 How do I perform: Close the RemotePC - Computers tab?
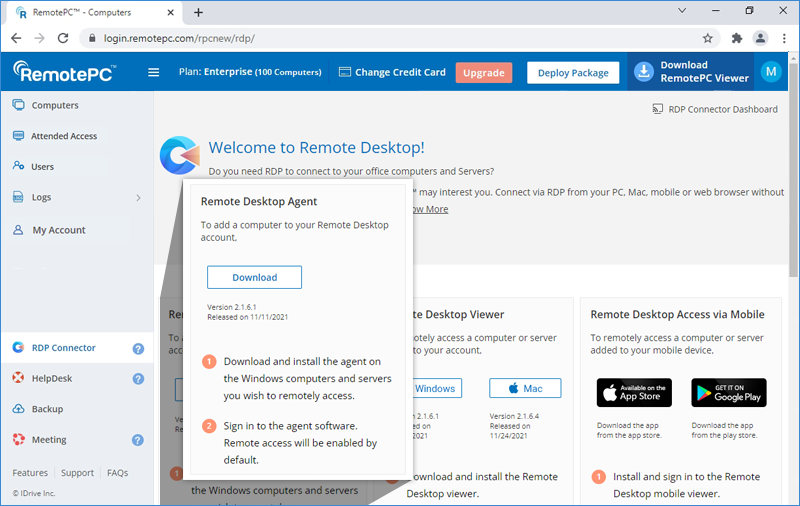click(171, 12)
